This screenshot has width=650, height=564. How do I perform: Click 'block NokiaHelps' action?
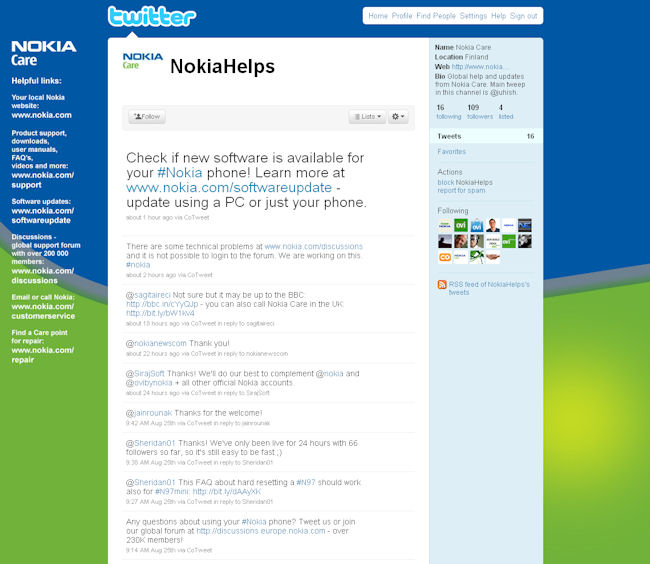click(x=465, y=182)
